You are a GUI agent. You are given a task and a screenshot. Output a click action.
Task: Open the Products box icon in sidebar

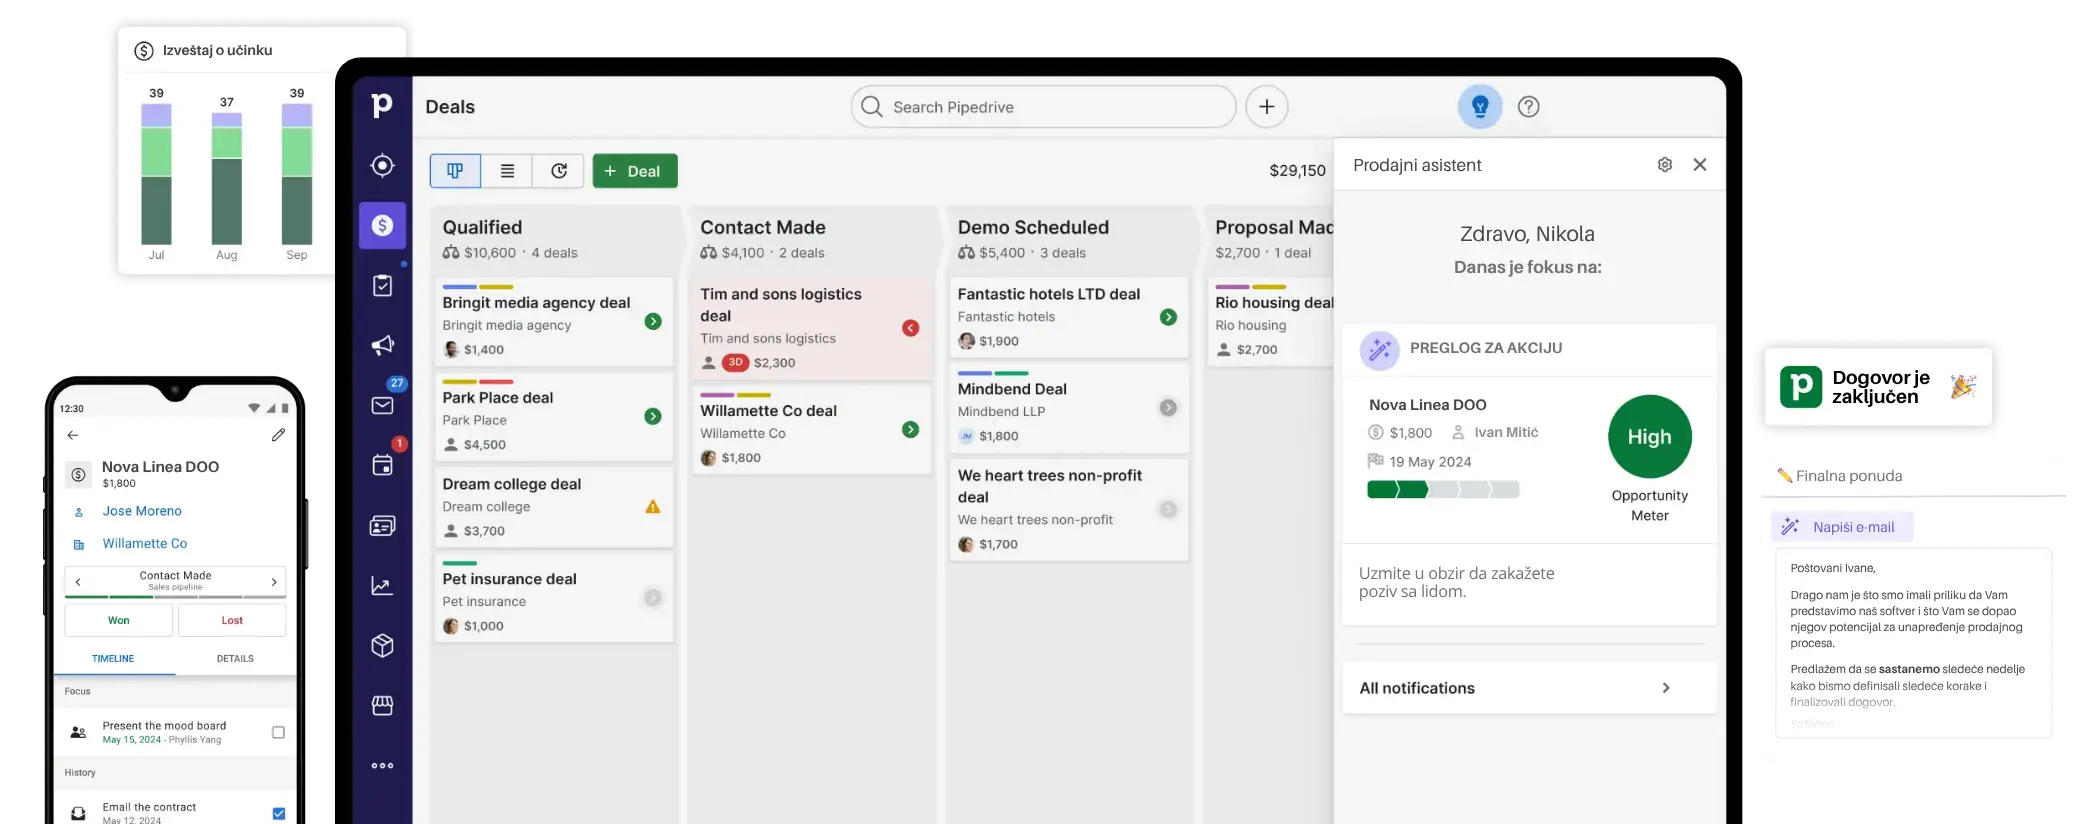(x=382, y=645)
